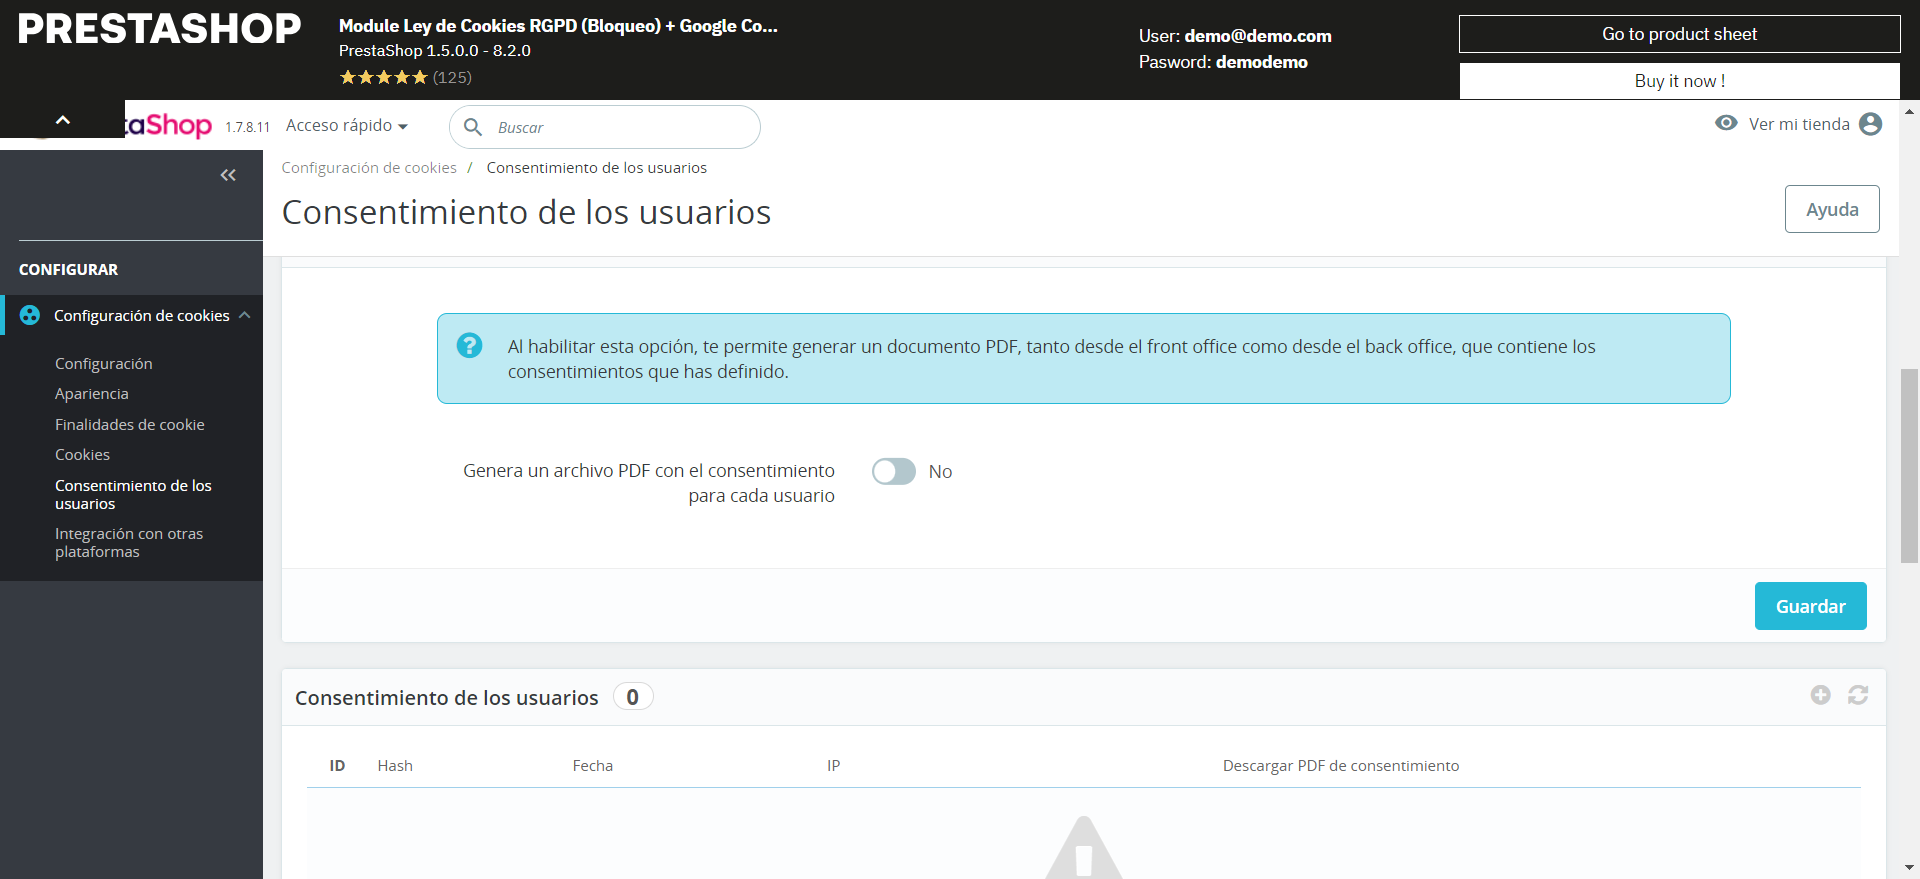Click the Consentimiento de los usuarios page heading
1920x879 pixels.
(526, 212)
